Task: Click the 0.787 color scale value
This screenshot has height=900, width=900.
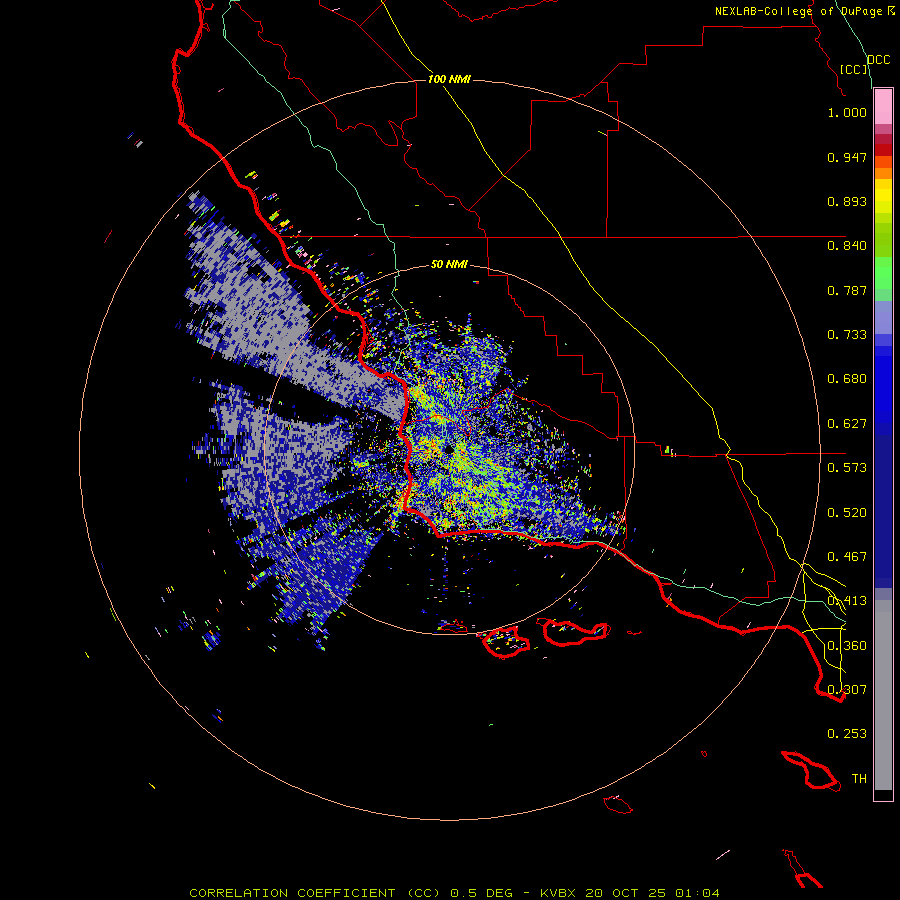Action: (847, 290)
